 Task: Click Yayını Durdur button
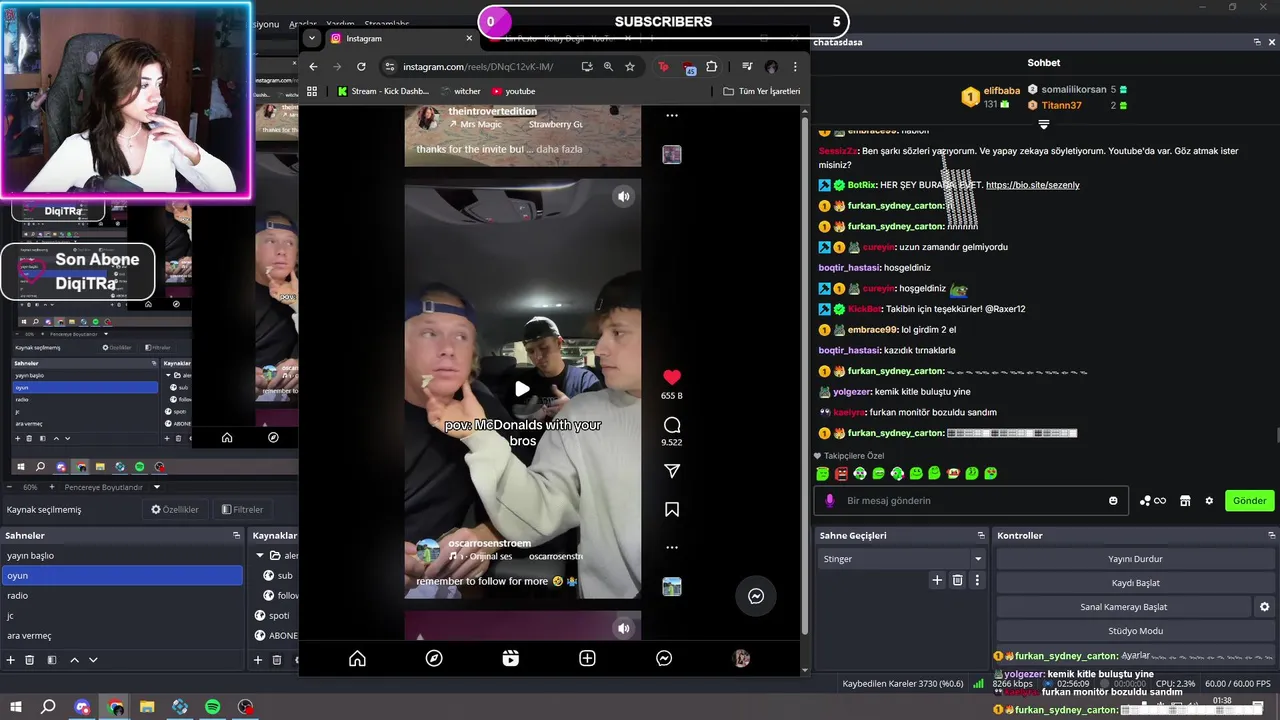[1135, 559]
